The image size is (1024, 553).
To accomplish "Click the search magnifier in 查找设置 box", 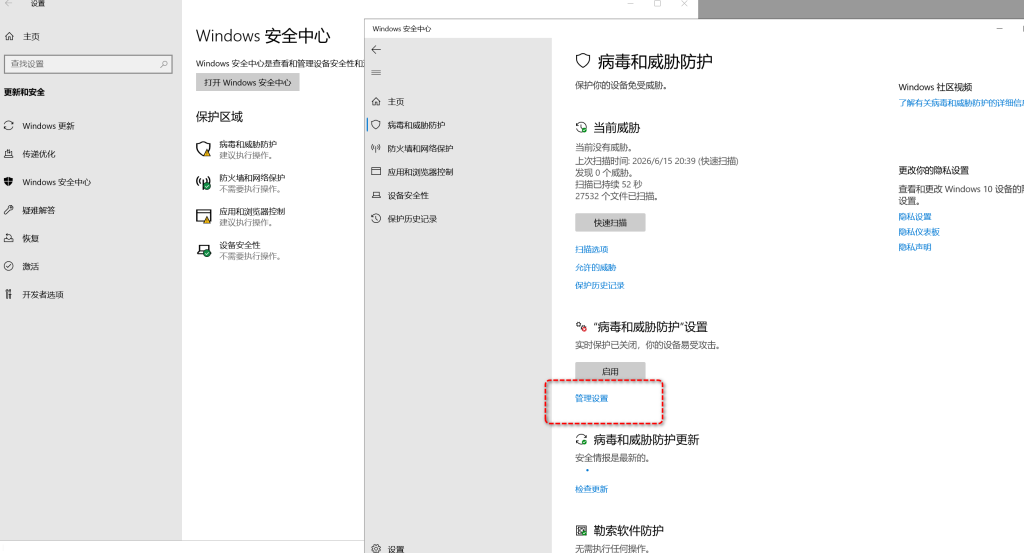I will [x=164, y=64].
